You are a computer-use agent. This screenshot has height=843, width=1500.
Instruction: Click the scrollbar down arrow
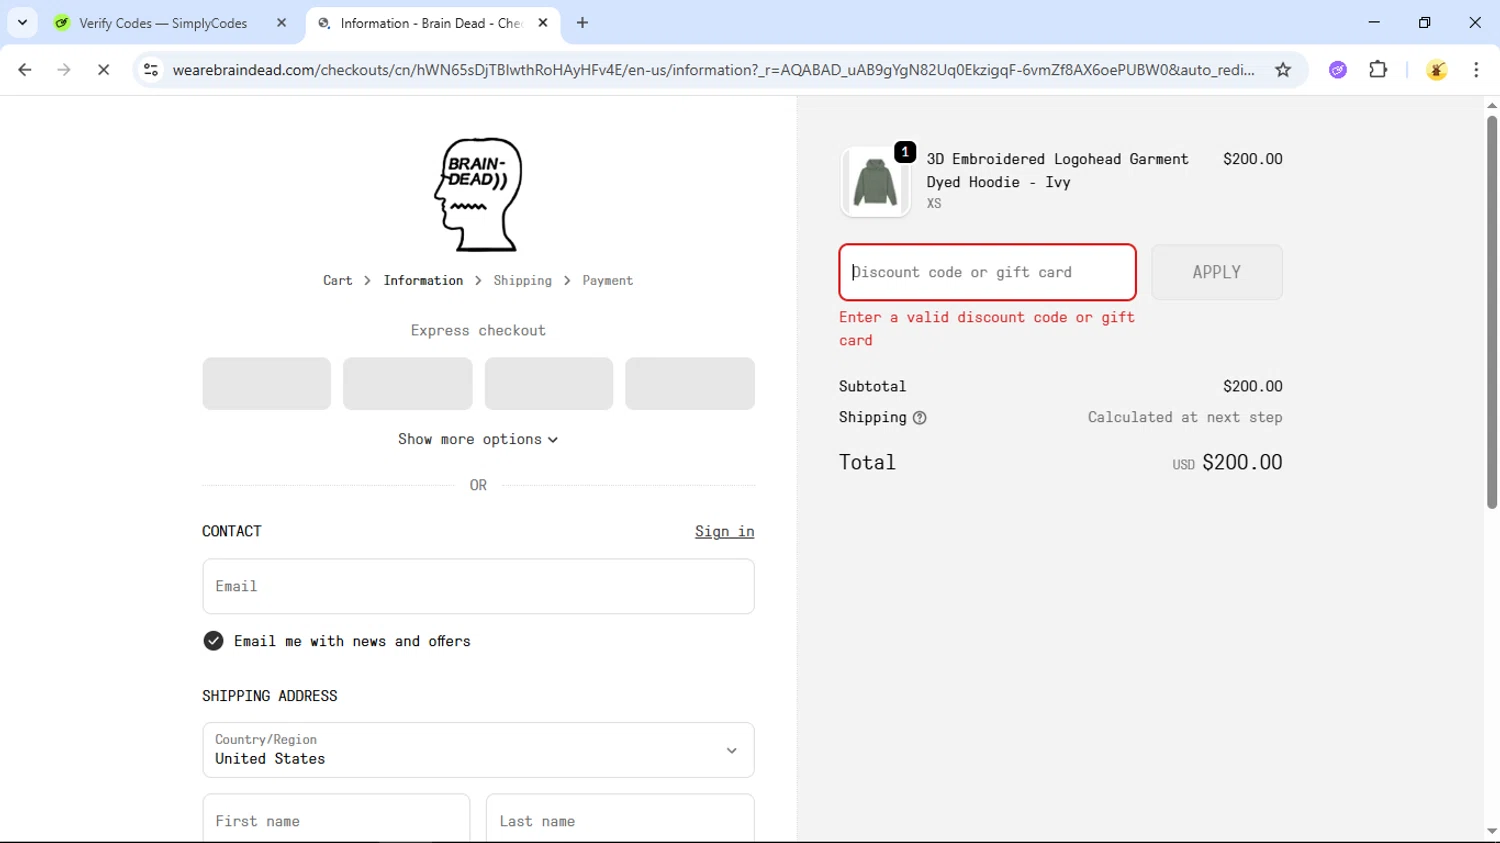coord(1491,832)
